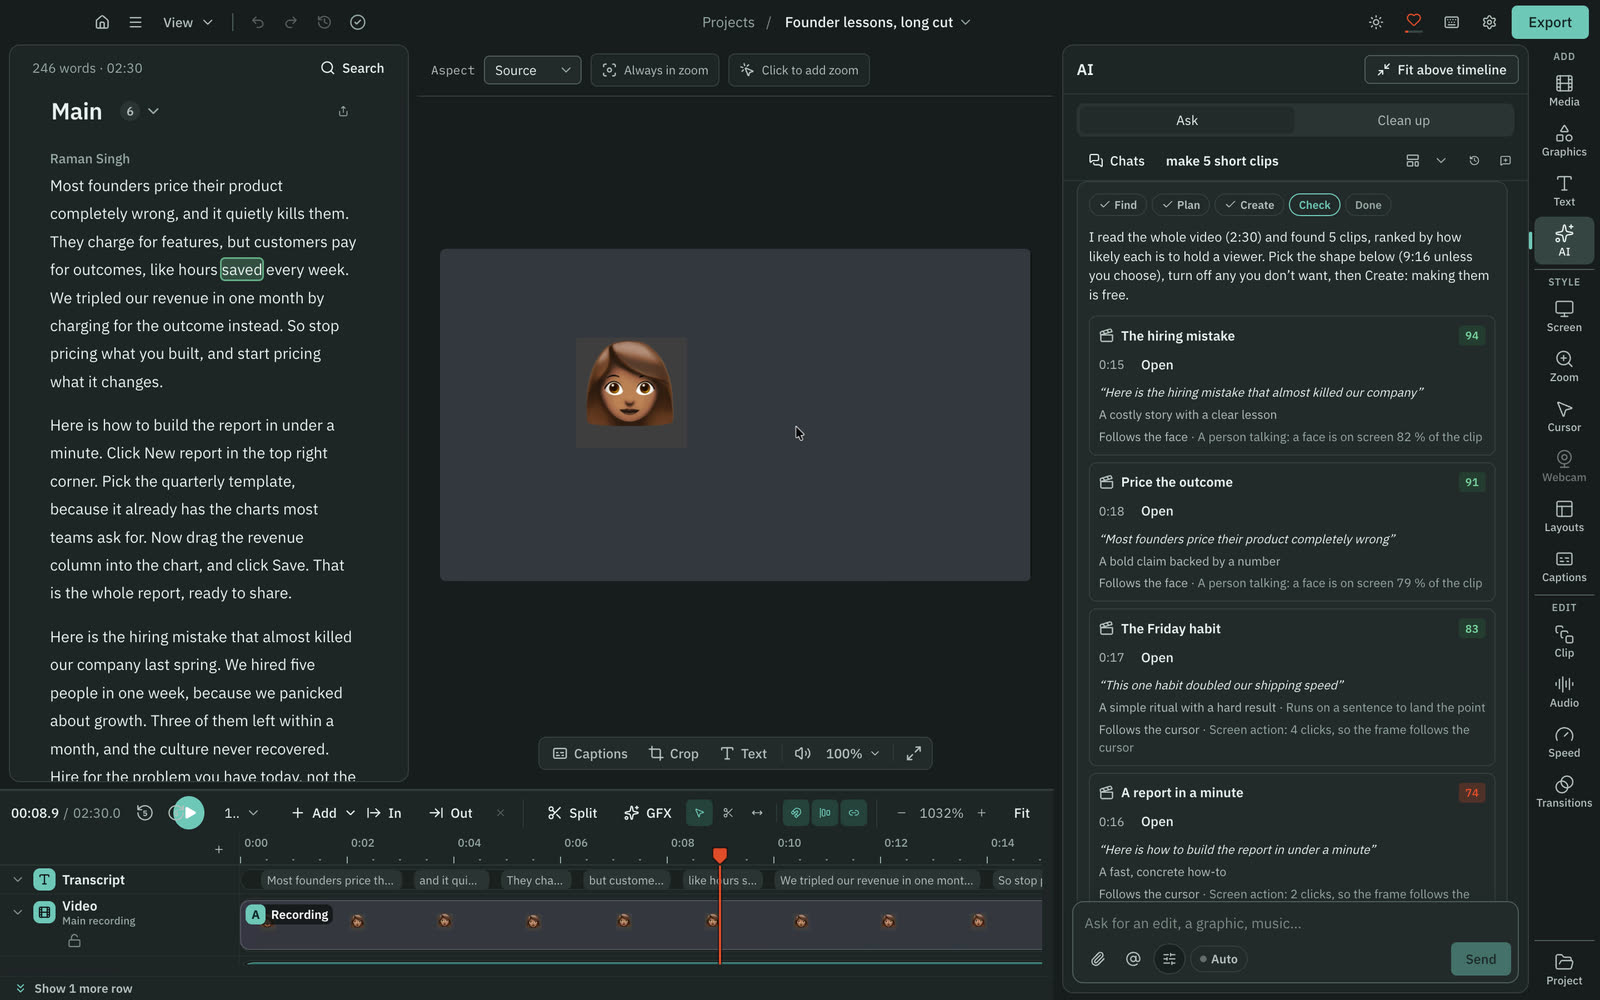This screenshot has height=1000, width=1600.
Task: Select the Text tool in sidebar
Action: [x=1564, y=190]
